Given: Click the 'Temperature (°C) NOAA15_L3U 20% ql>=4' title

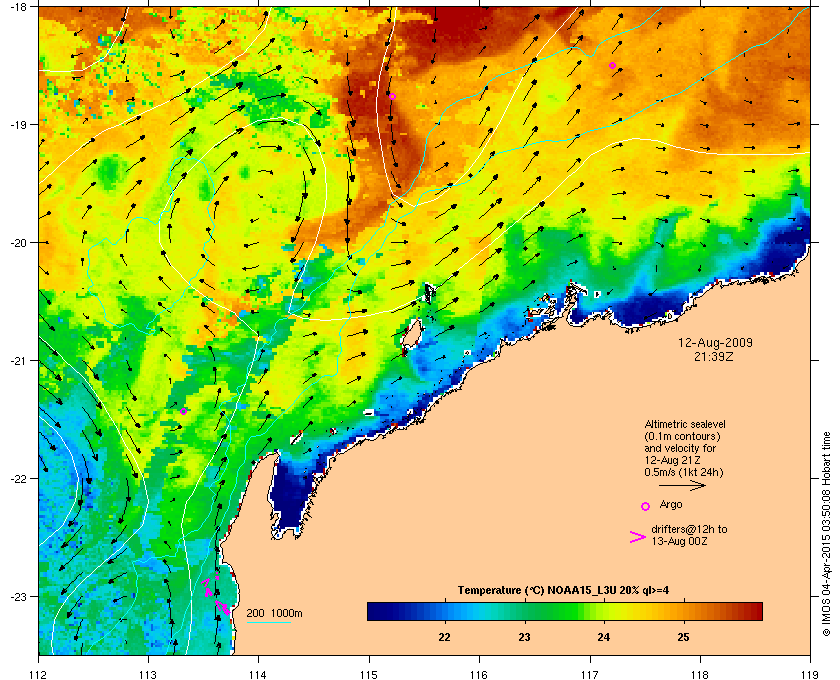Looking at the screenshot, I should [563, 591].
